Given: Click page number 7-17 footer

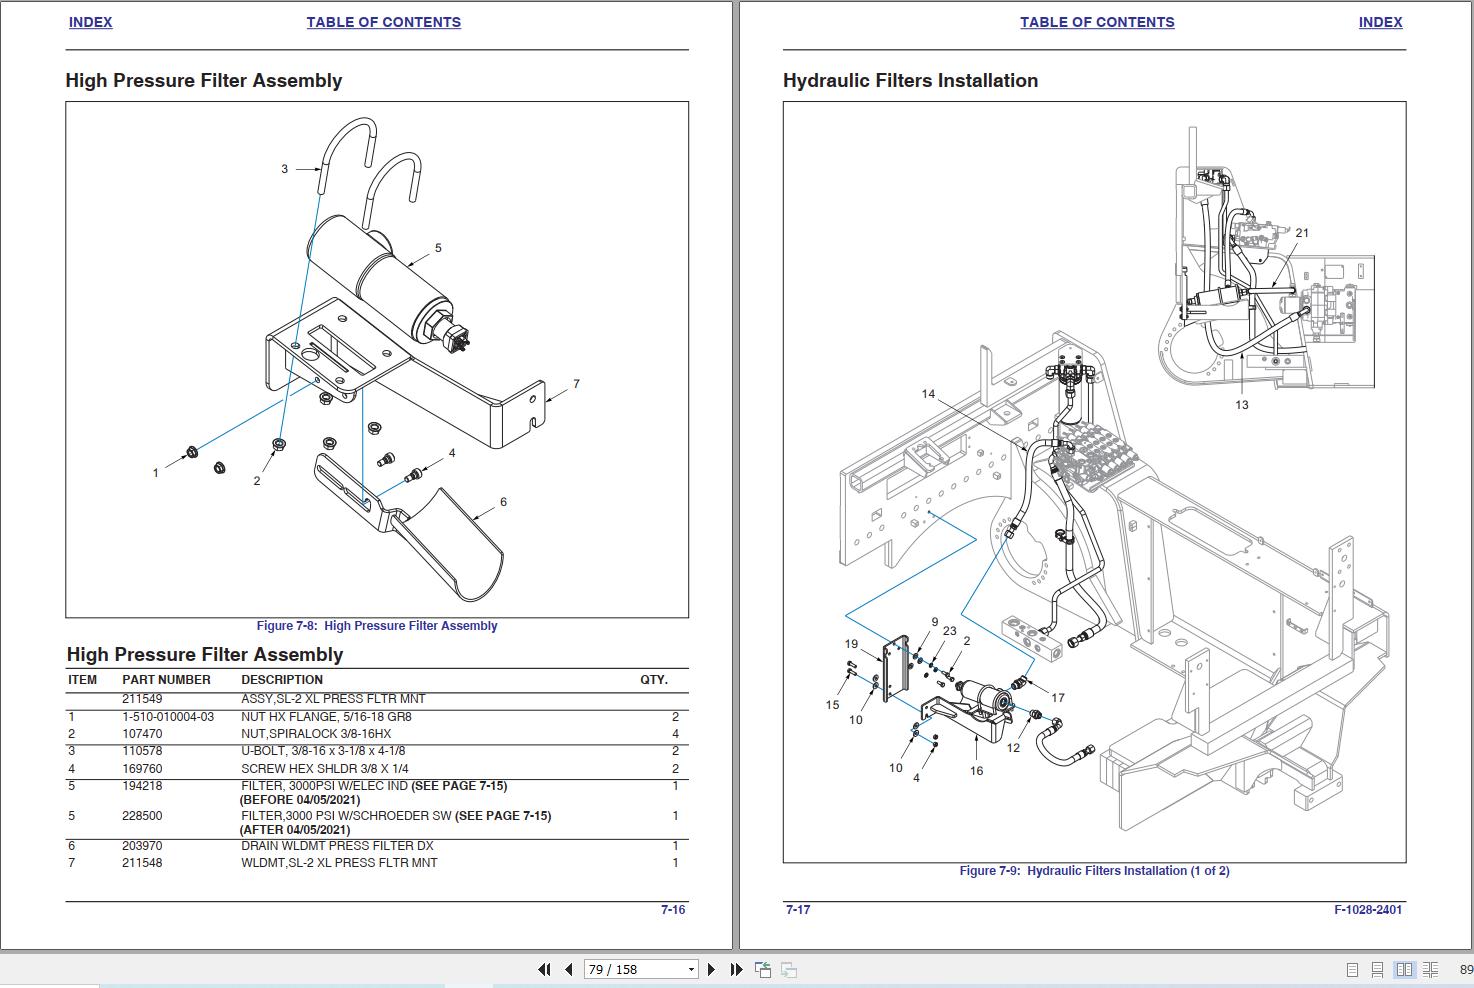Looking at the screenshot, I should pos(798,910).
